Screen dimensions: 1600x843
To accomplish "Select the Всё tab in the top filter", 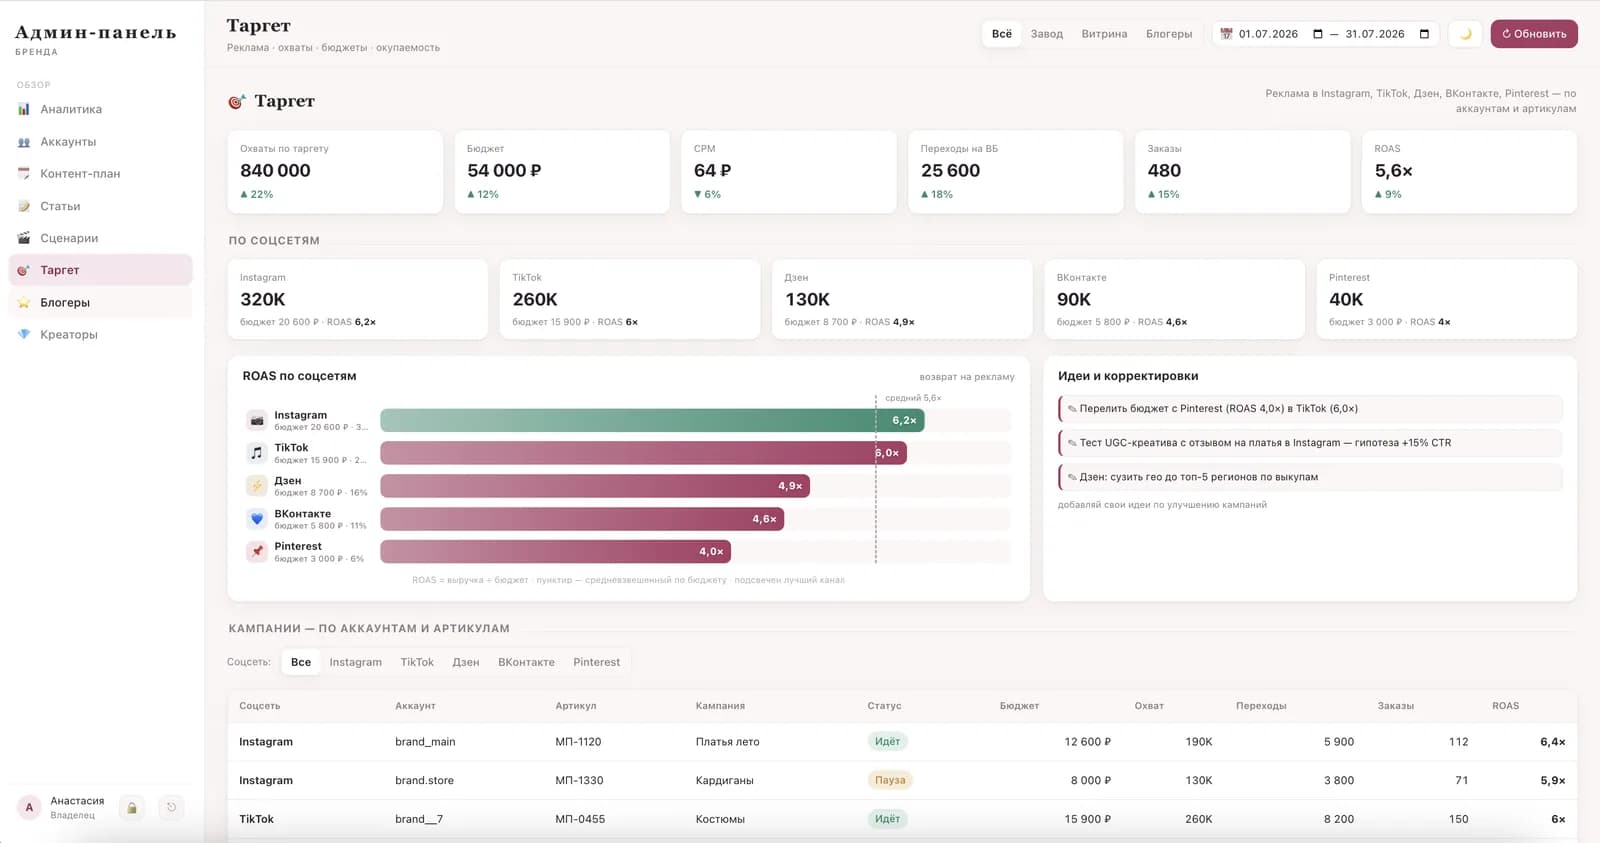I will (1001, 34).
